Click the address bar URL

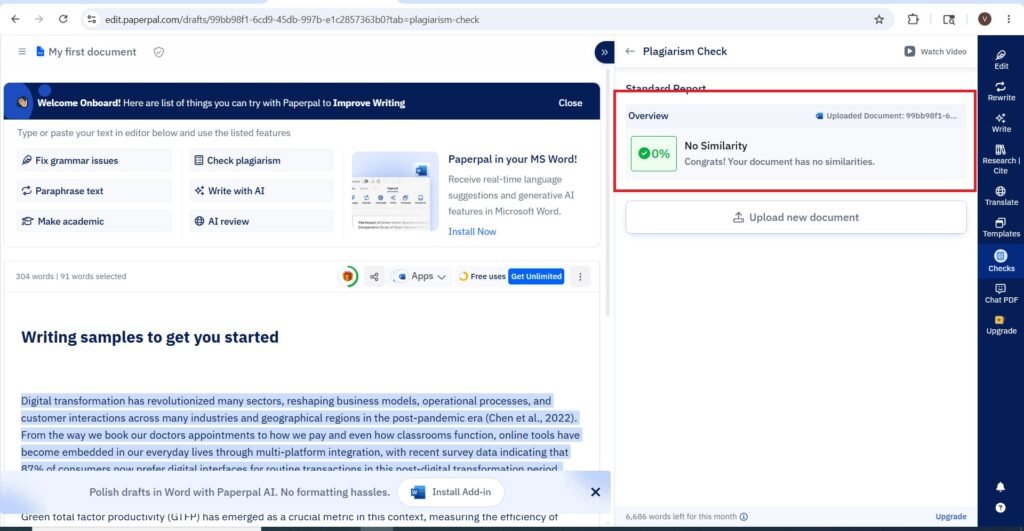[x=292, y=20]
